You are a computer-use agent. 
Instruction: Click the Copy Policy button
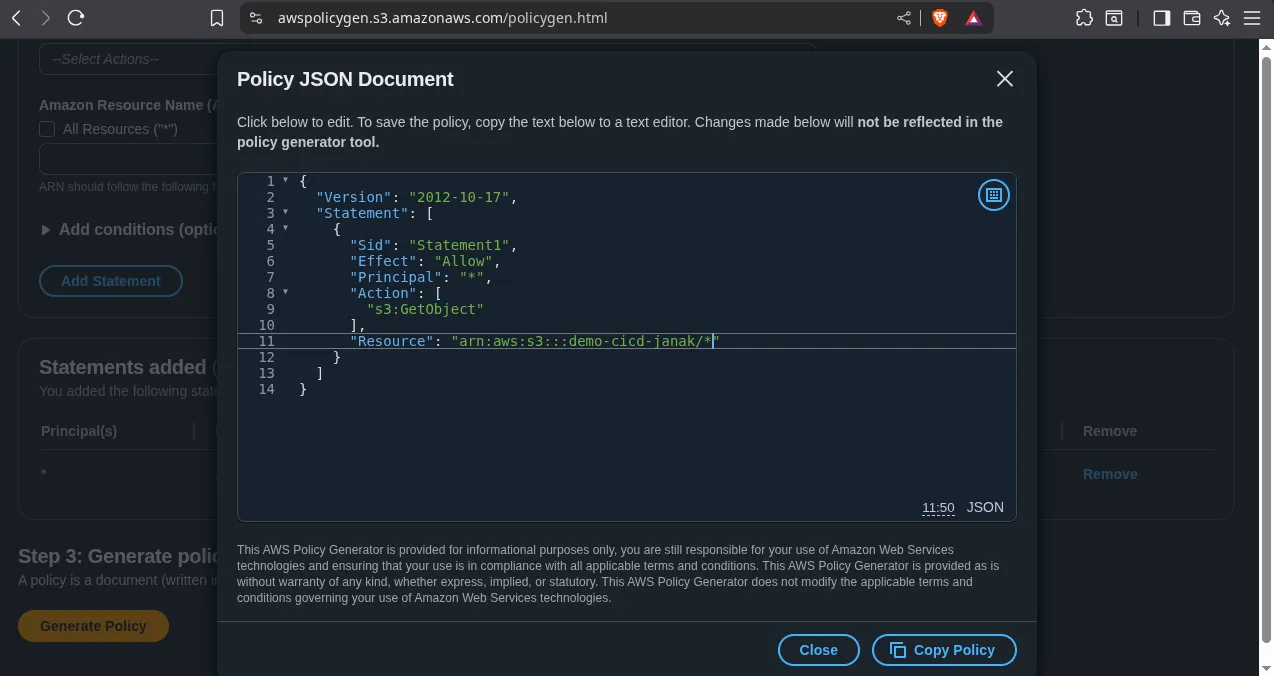(944, 650)
